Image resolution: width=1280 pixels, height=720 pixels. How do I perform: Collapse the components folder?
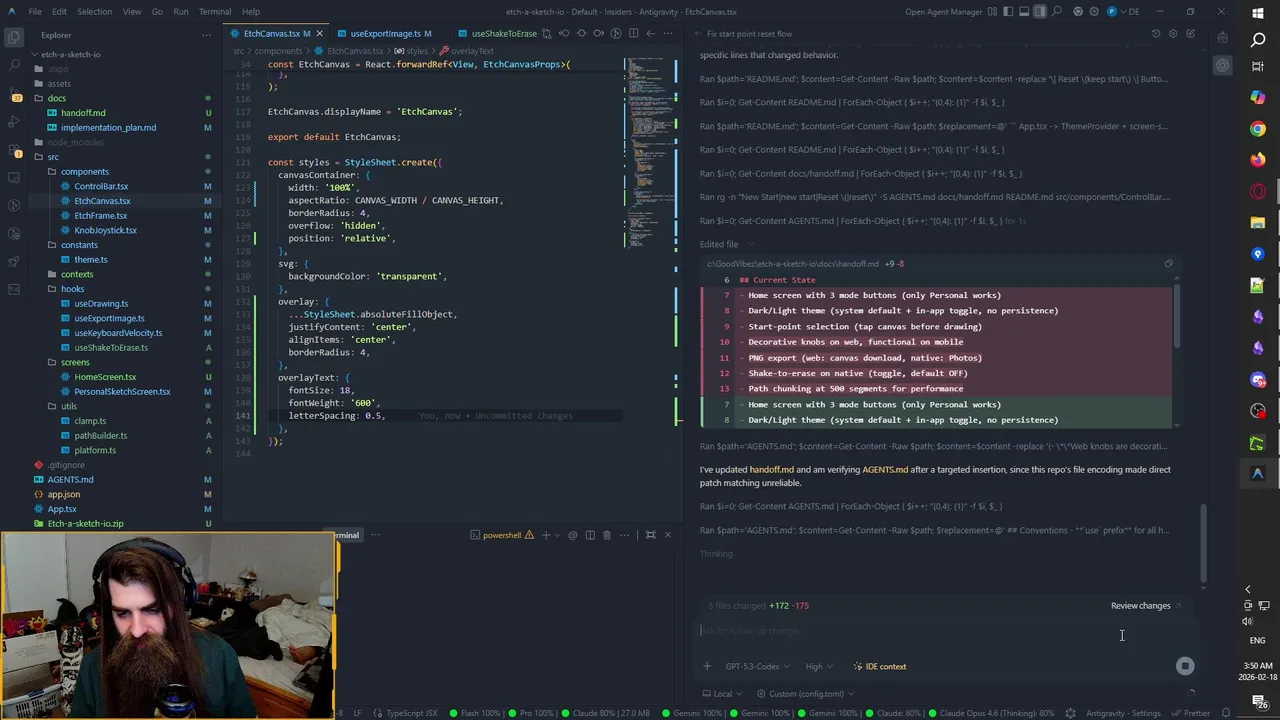(x=85, y=172)
